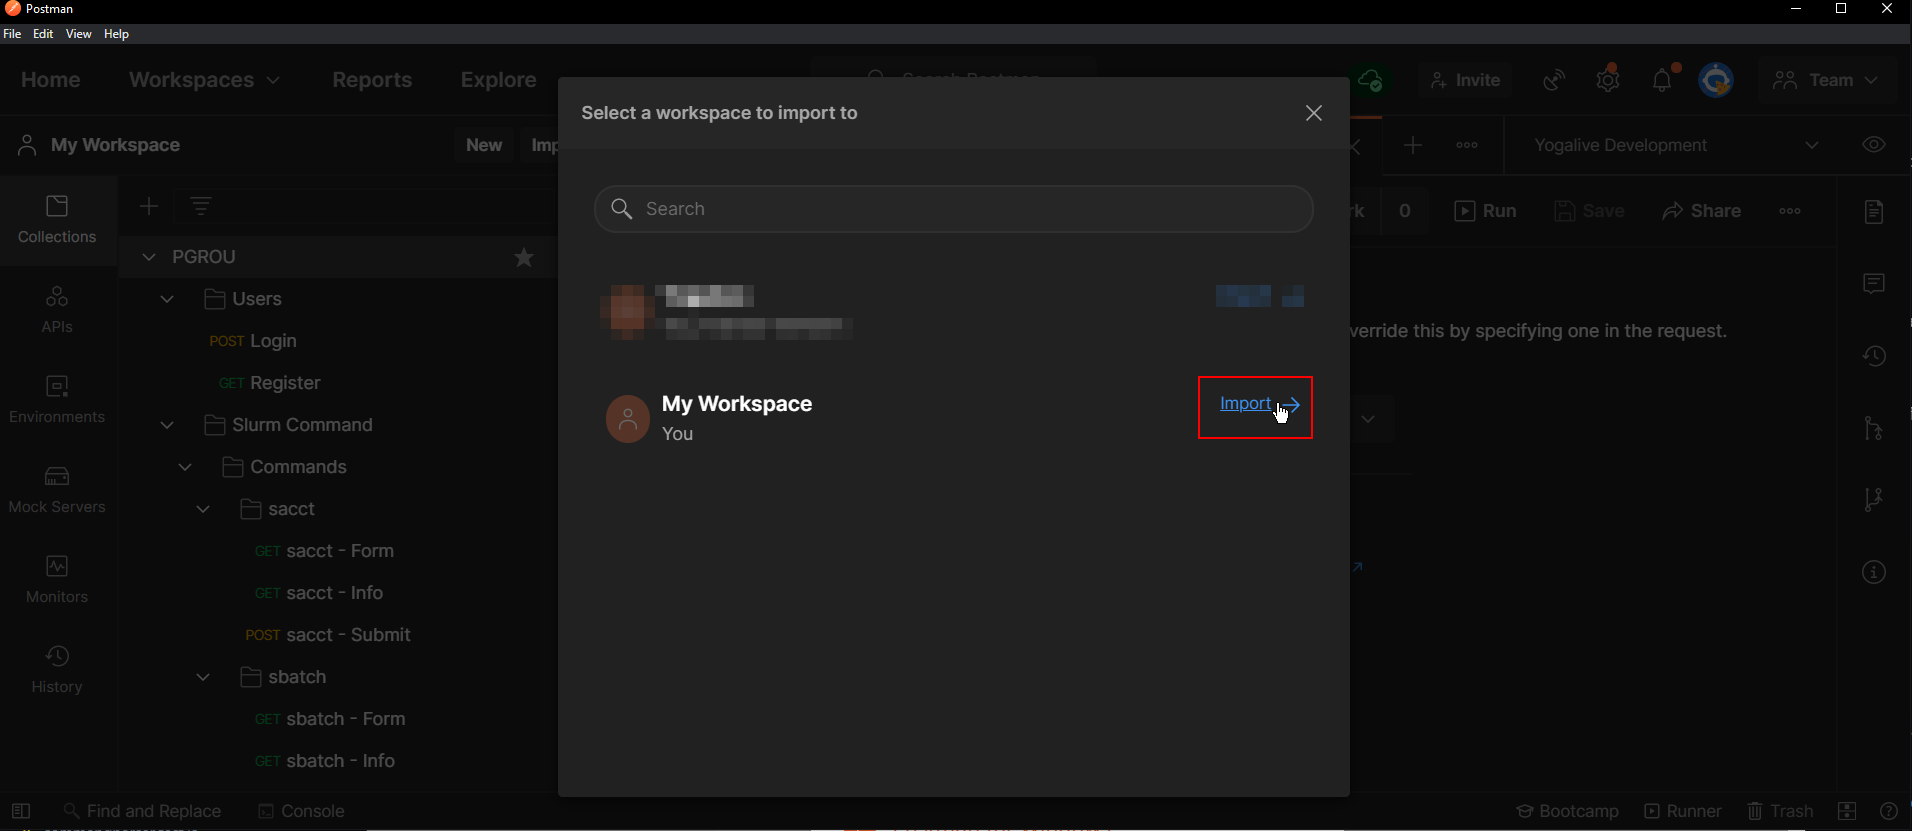Toggle the star on the PGROU collection
This screenshot has width=1912, height=831.
tap(524, 258)
